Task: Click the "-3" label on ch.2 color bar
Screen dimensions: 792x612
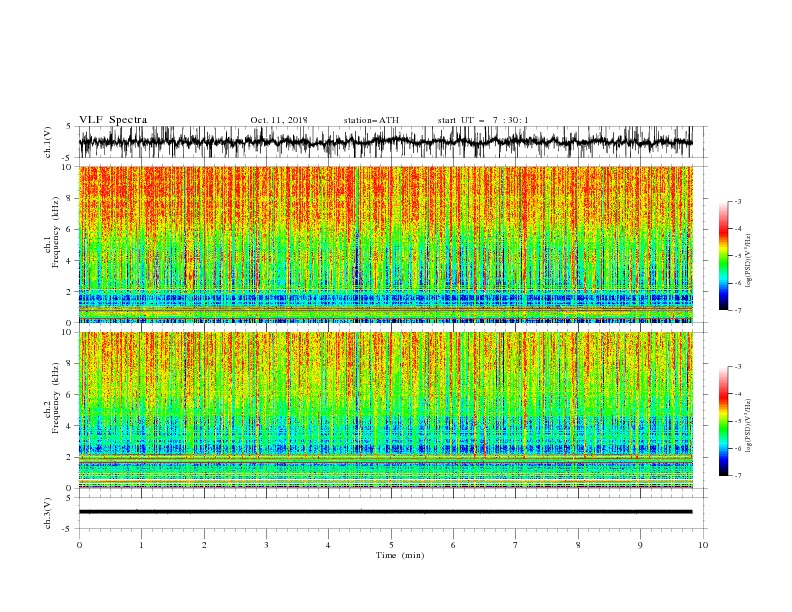Action: point(738,367)
